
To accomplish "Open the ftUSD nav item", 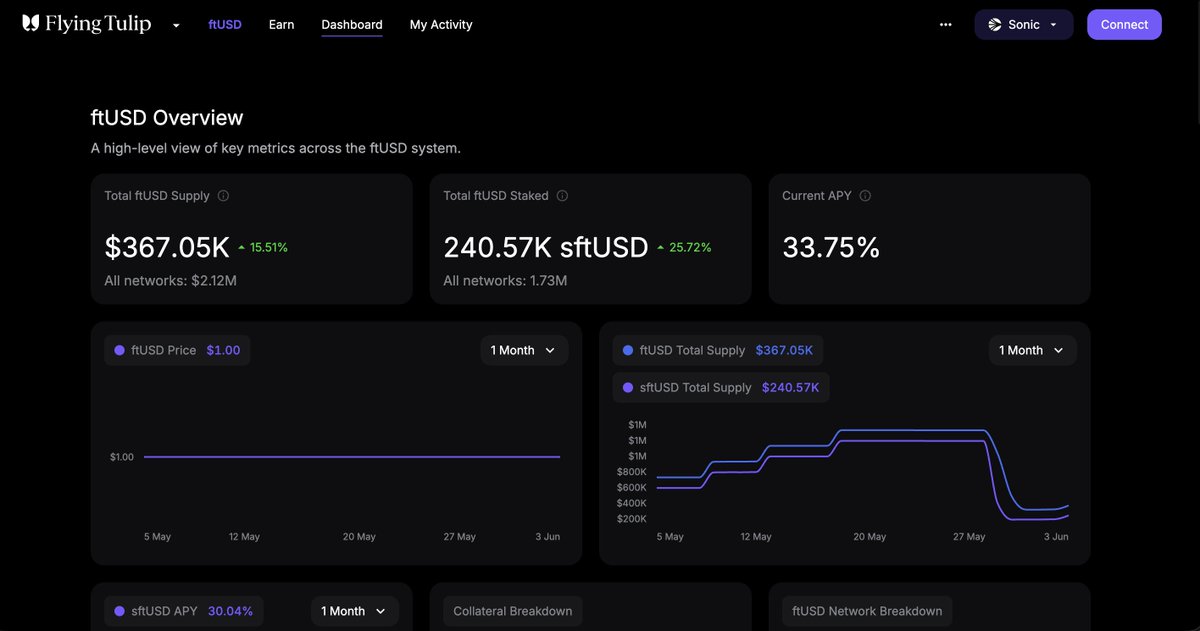I will click(225, 24).
